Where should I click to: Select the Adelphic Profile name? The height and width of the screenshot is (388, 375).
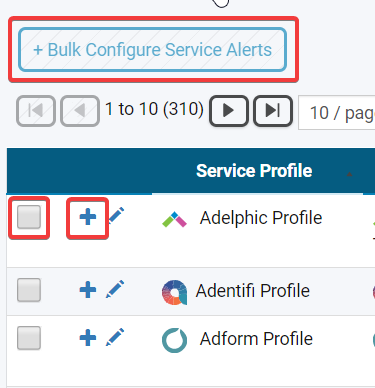tap(261, 218)
